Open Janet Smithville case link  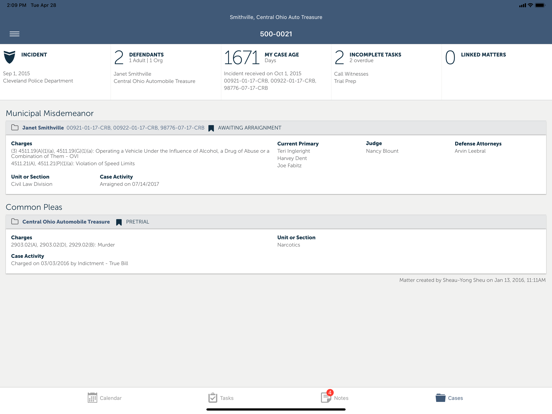pyautogui.click(x=43, y=128)
